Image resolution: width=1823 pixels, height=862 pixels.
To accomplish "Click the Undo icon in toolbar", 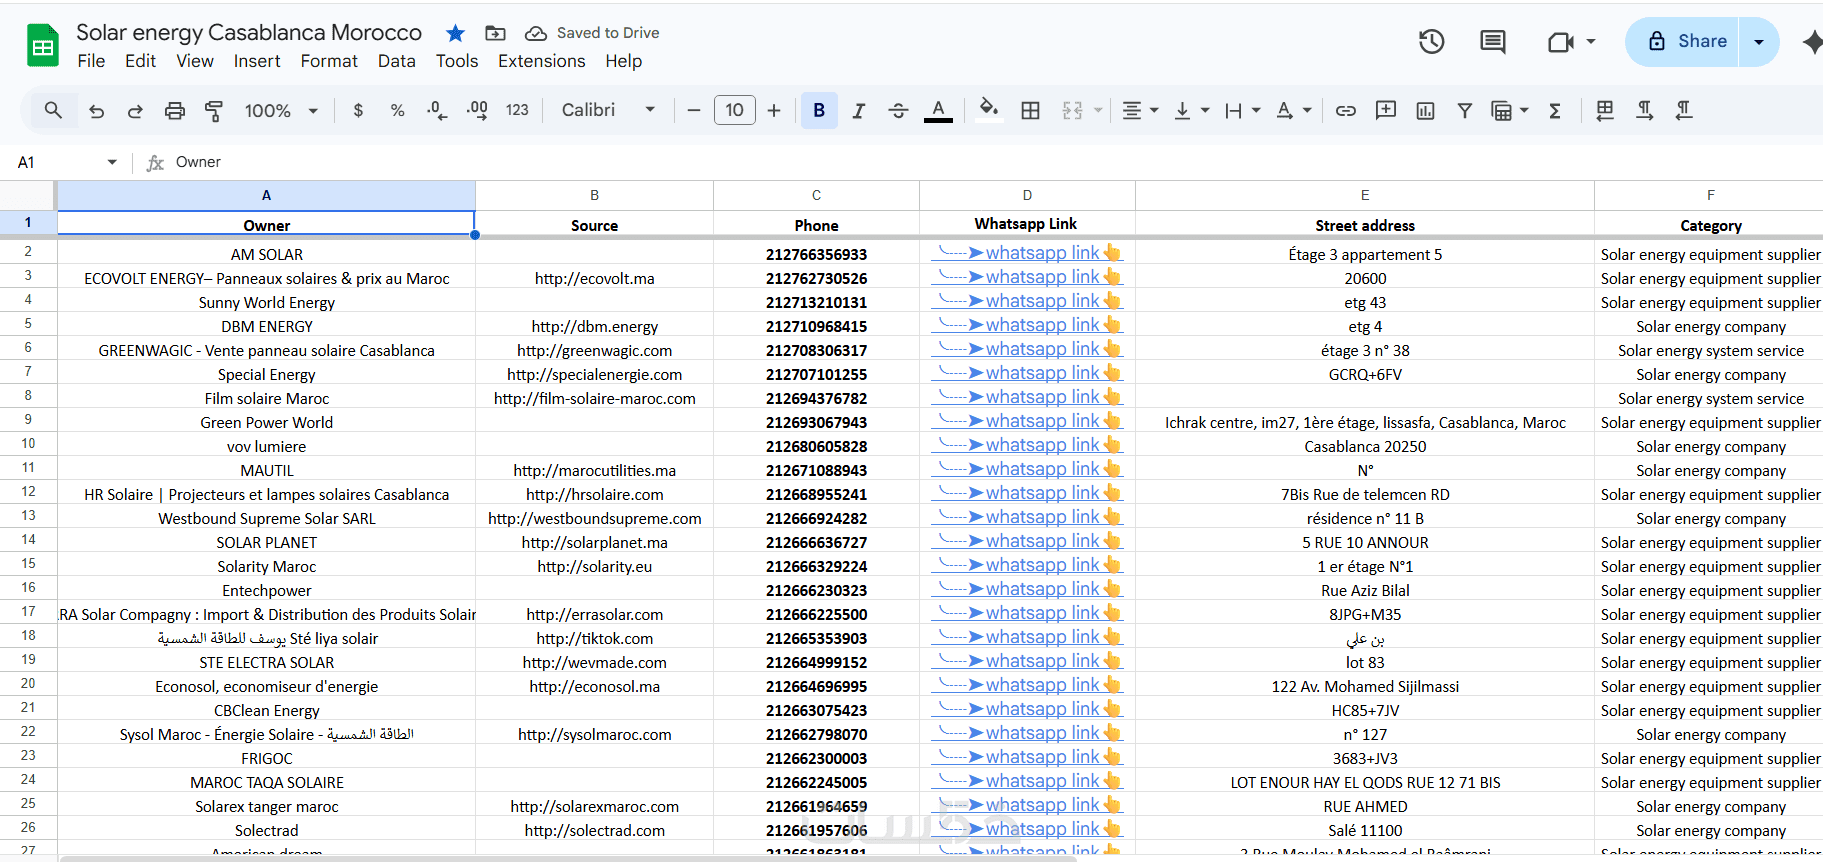I will coord(96,111).
